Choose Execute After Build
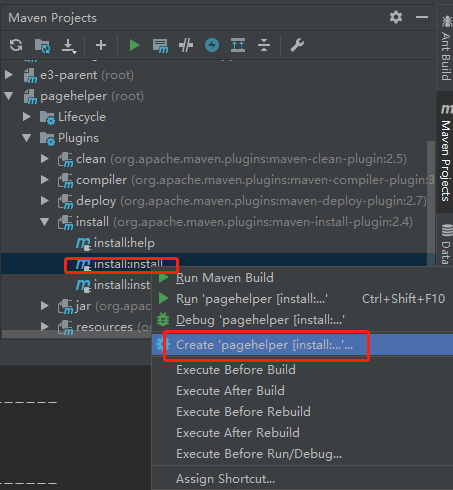453x490 pixels. coord(302,391)
